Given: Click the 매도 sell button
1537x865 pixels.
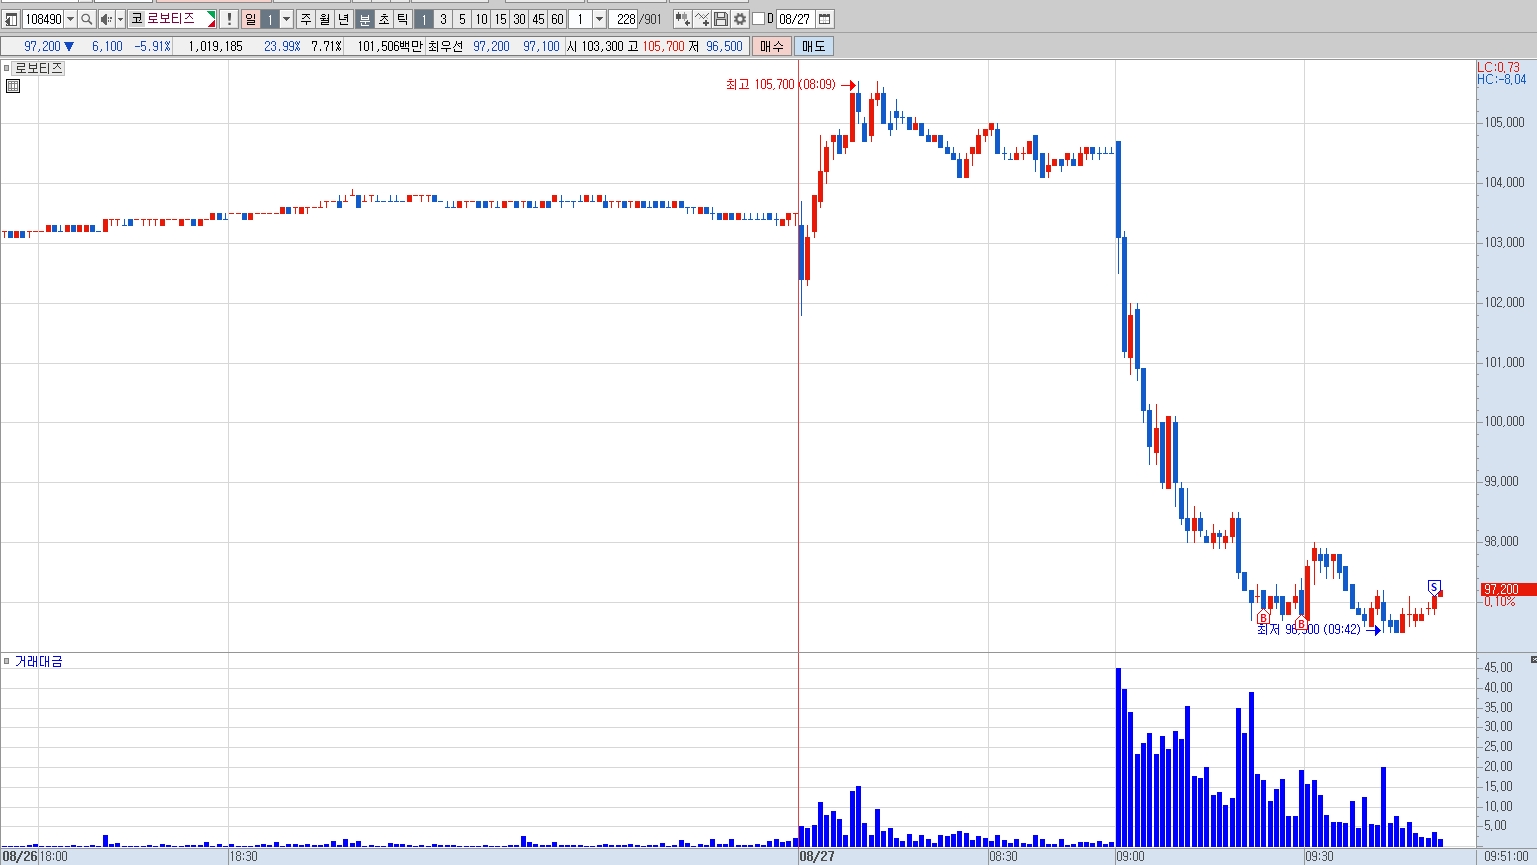Looking at the screenshot, I should click(813, 46).
